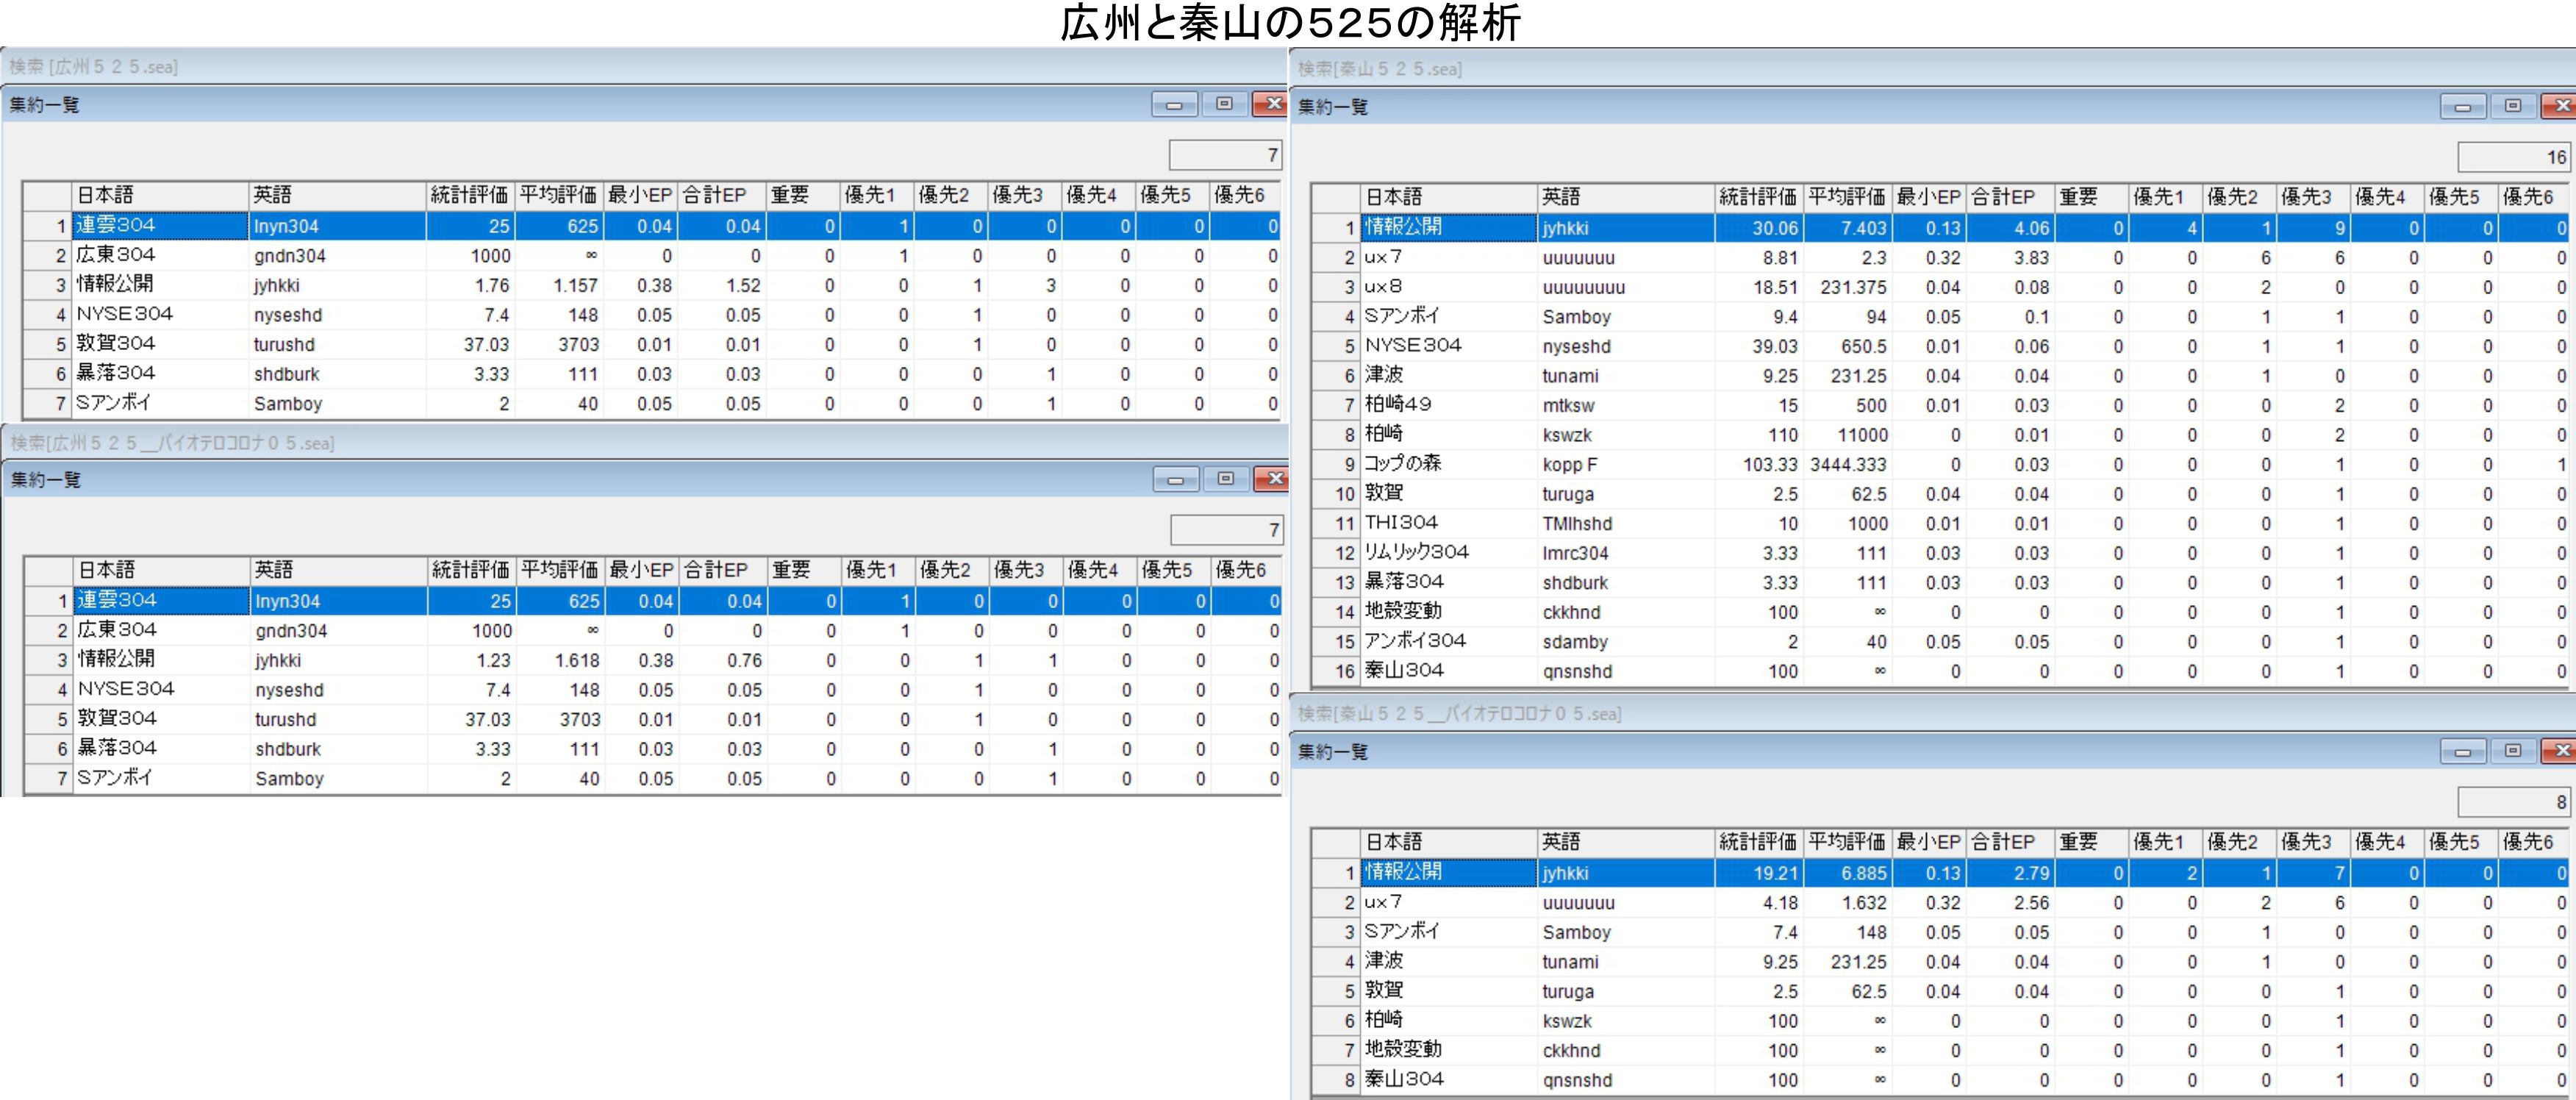Viewport: 2576px width, 1100px height.
Task: Maximize the top-left 広州525 集約一覧 window
Action: point(1223,104)
